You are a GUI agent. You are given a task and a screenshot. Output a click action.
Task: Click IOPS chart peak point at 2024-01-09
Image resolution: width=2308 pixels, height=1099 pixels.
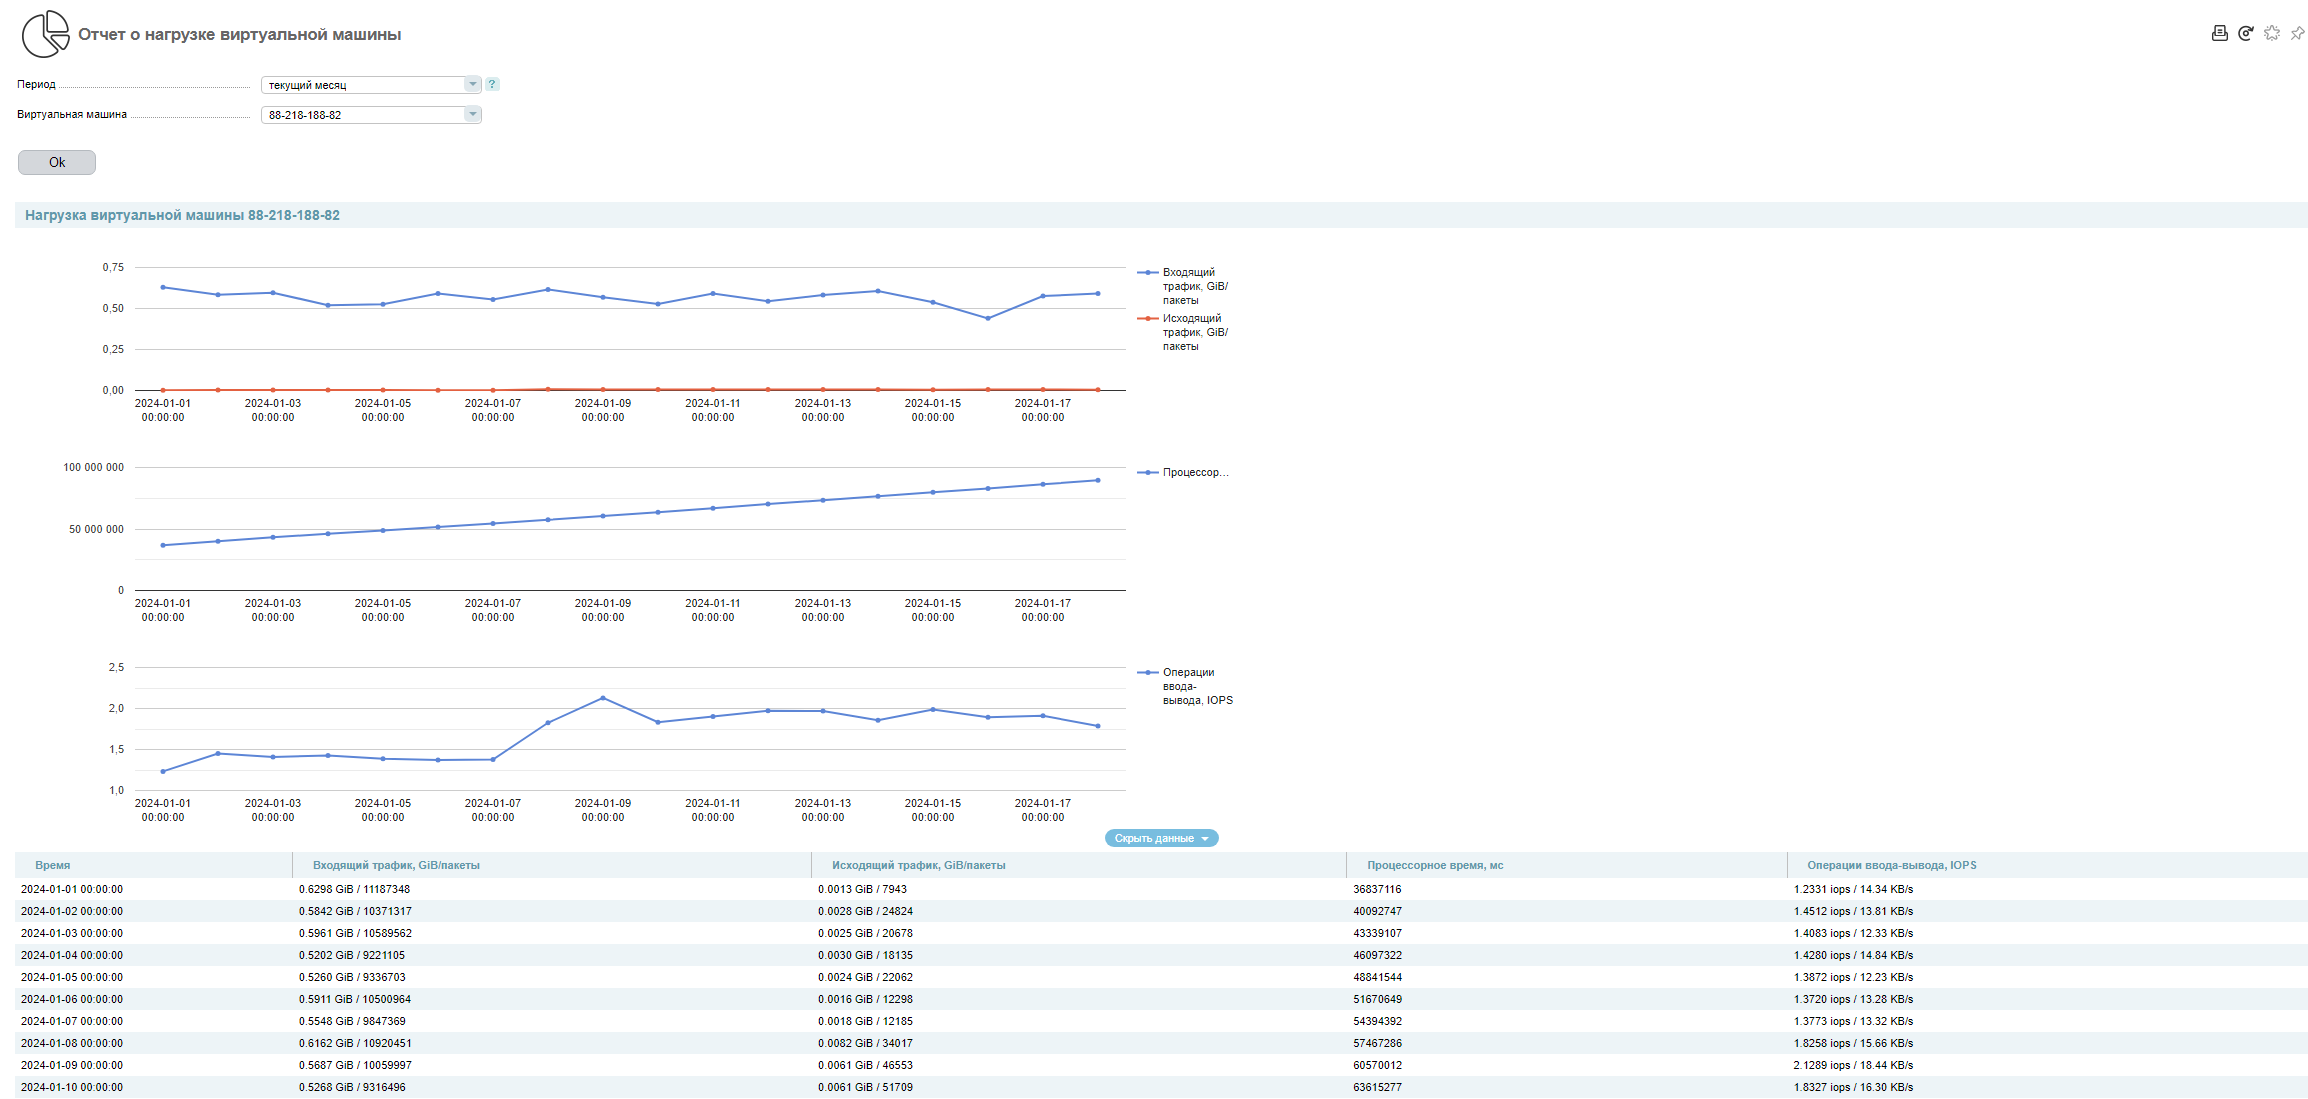602,698
